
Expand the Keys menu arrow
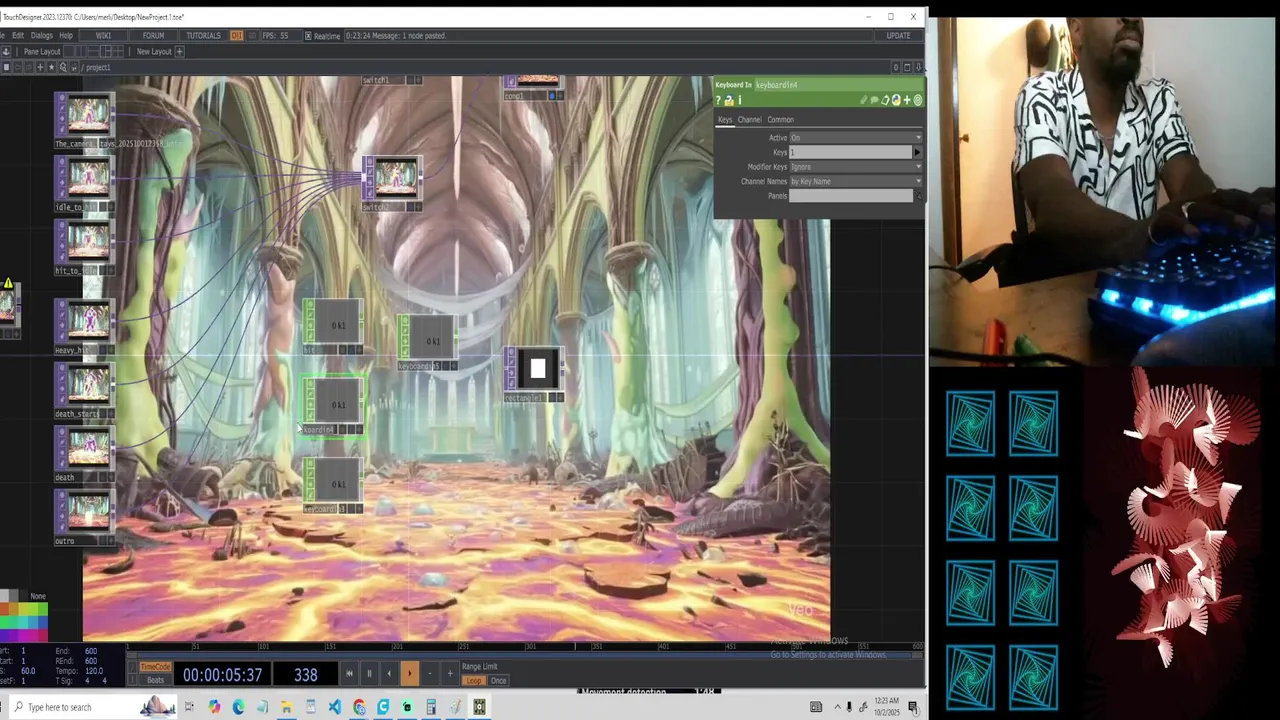pos(918,152)
